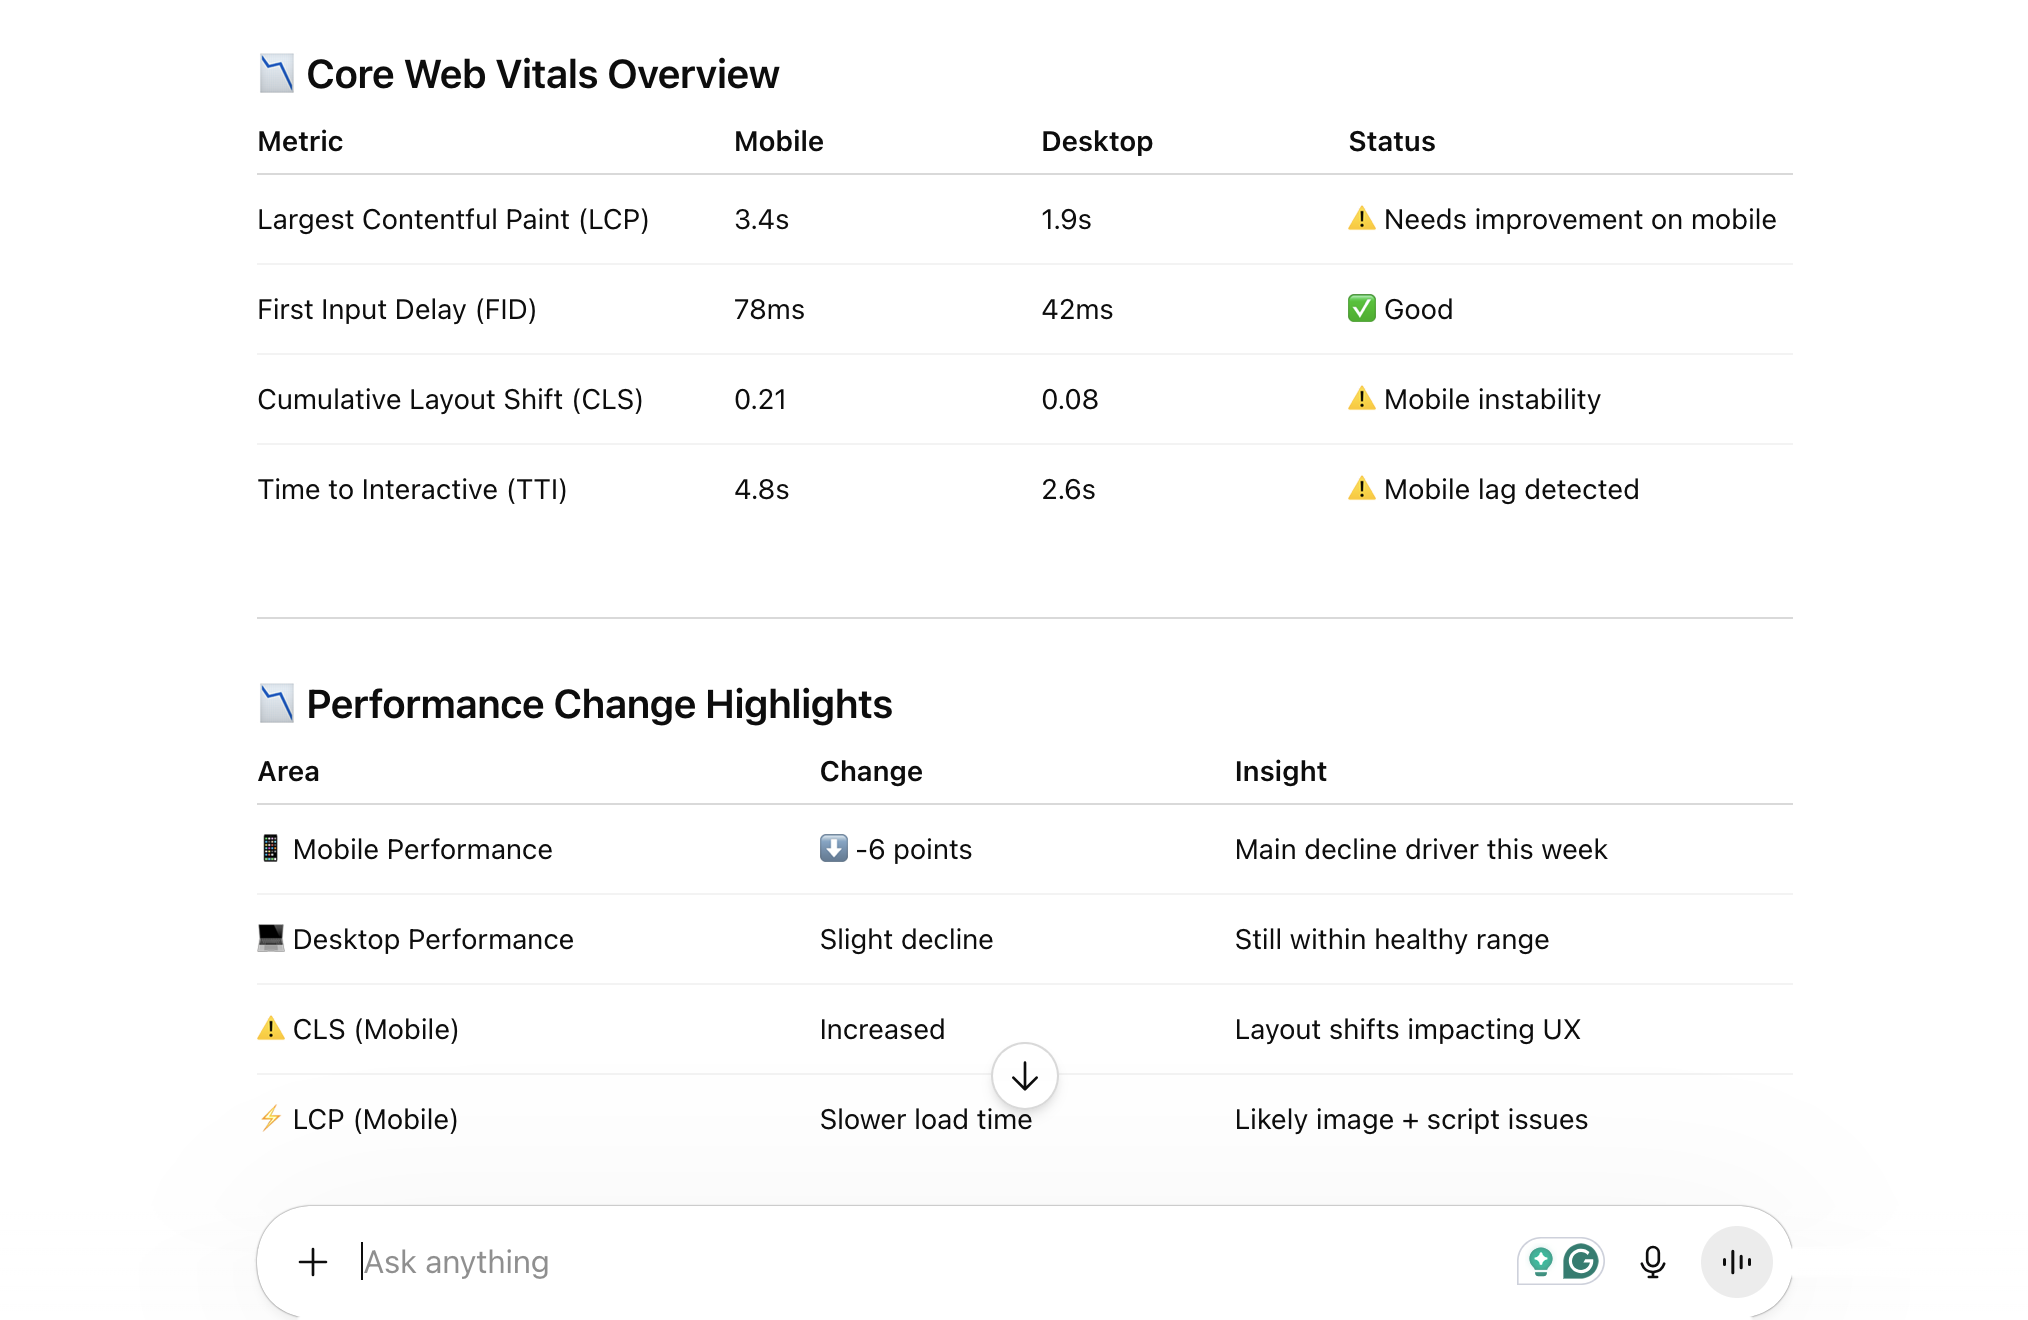Click the blue down-arrow next to -6 points
Viewport: 2028px width, 1320px height.
tap(835, 849)
